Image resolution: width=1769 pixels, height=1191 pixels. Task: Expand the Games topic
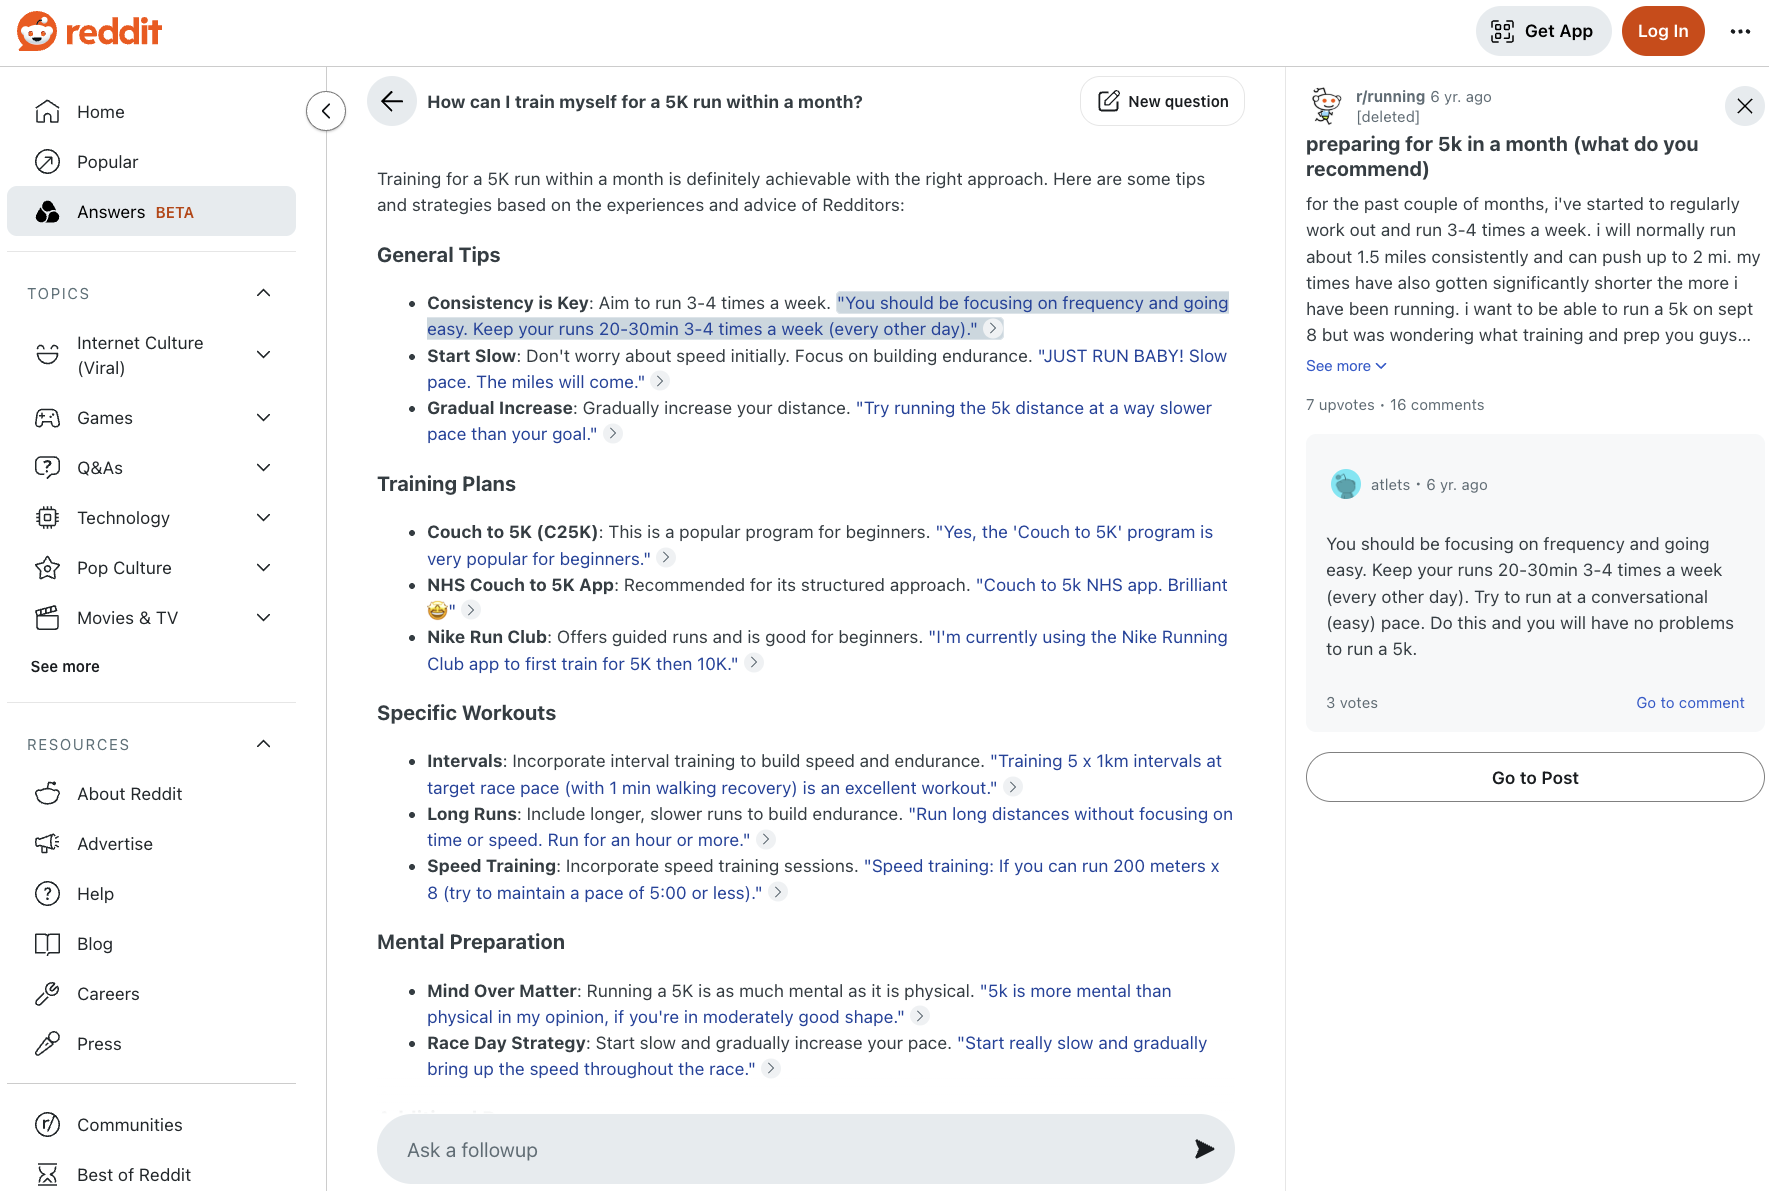tap(264, 418)
